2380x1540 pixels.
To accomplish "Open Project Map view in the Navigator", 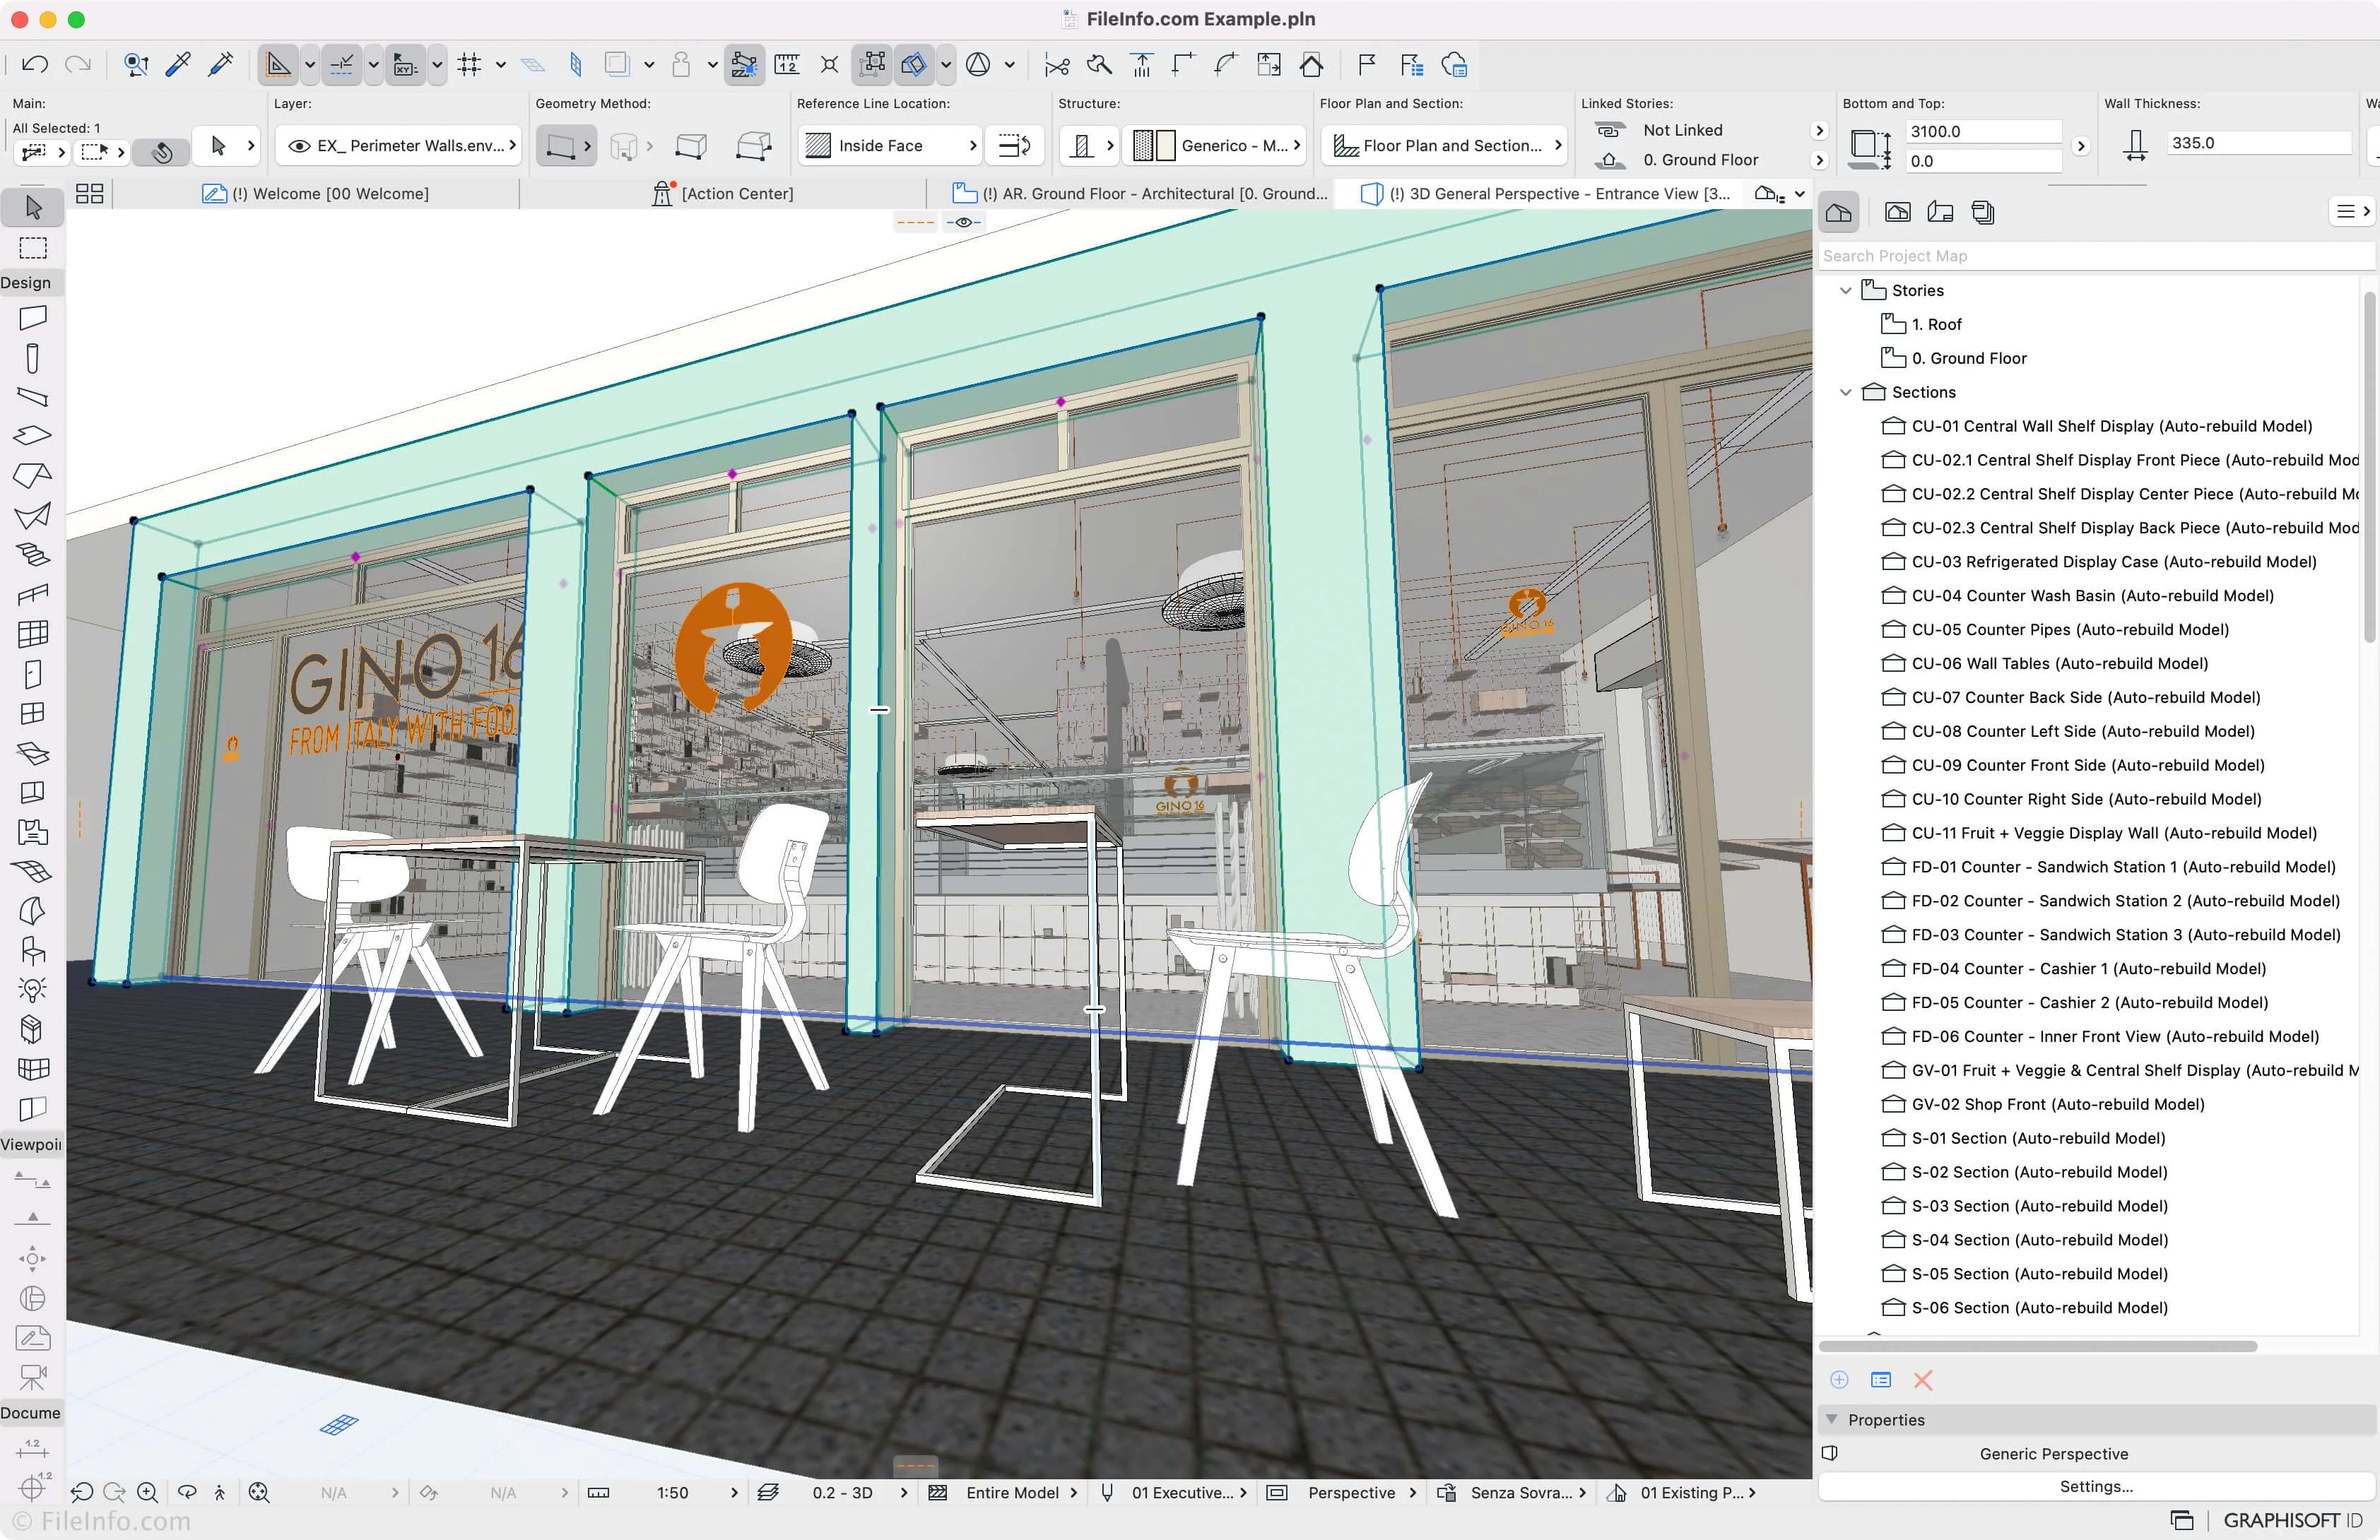I will coord(1839,211).
